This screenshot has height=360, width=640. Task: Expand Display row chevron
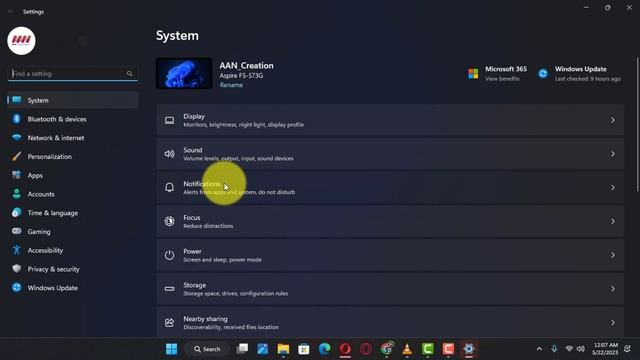click(x=613, y=120)
